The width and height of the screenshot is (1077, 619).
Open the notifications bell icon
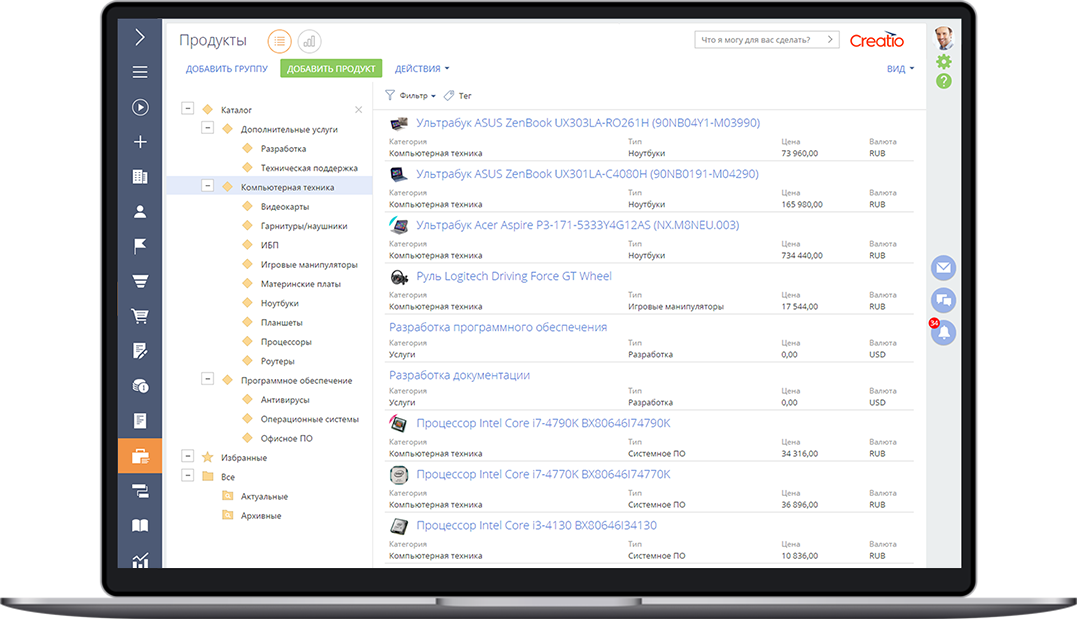point(944,333)
